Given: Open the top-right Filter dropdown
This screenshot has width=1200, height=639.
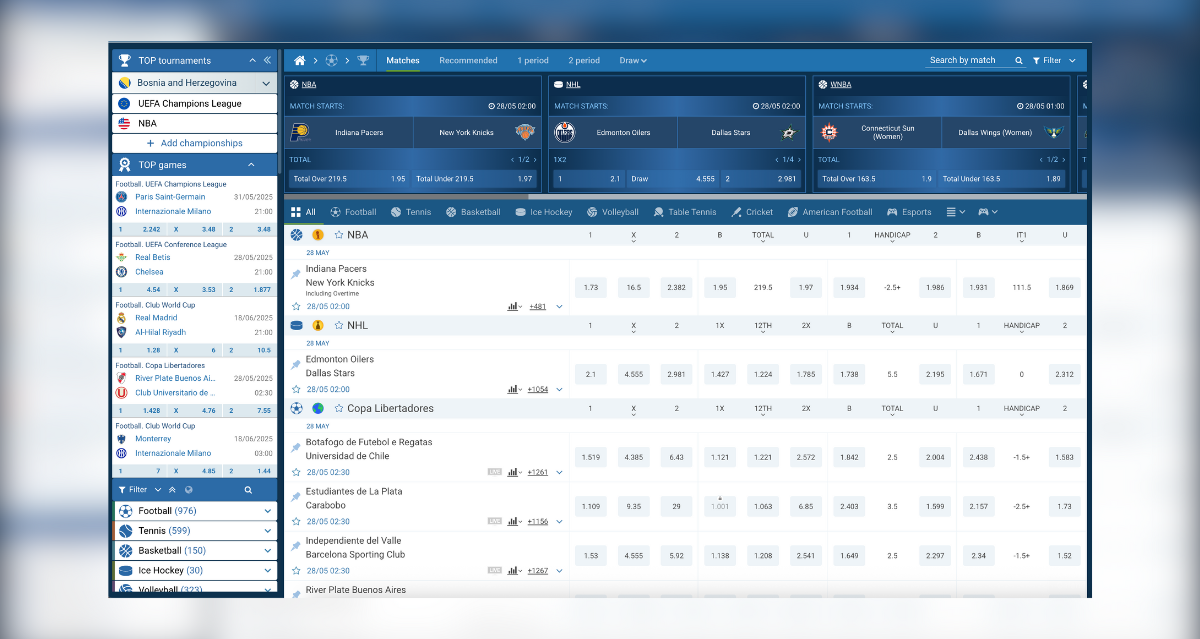Looking at the screenshot, I should (1054, 60).
